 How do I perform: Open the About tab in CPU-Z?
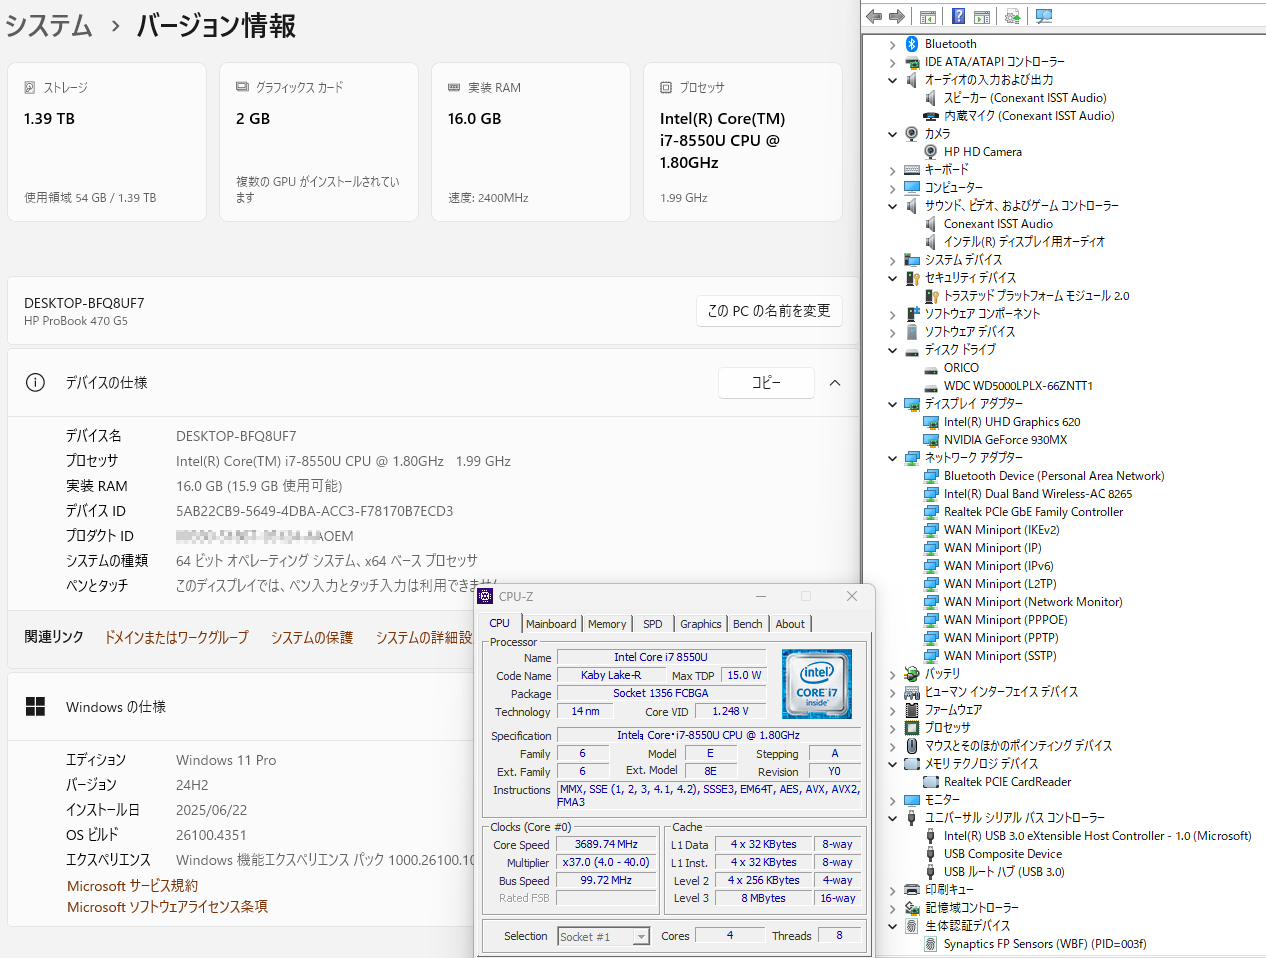[790, 624]
